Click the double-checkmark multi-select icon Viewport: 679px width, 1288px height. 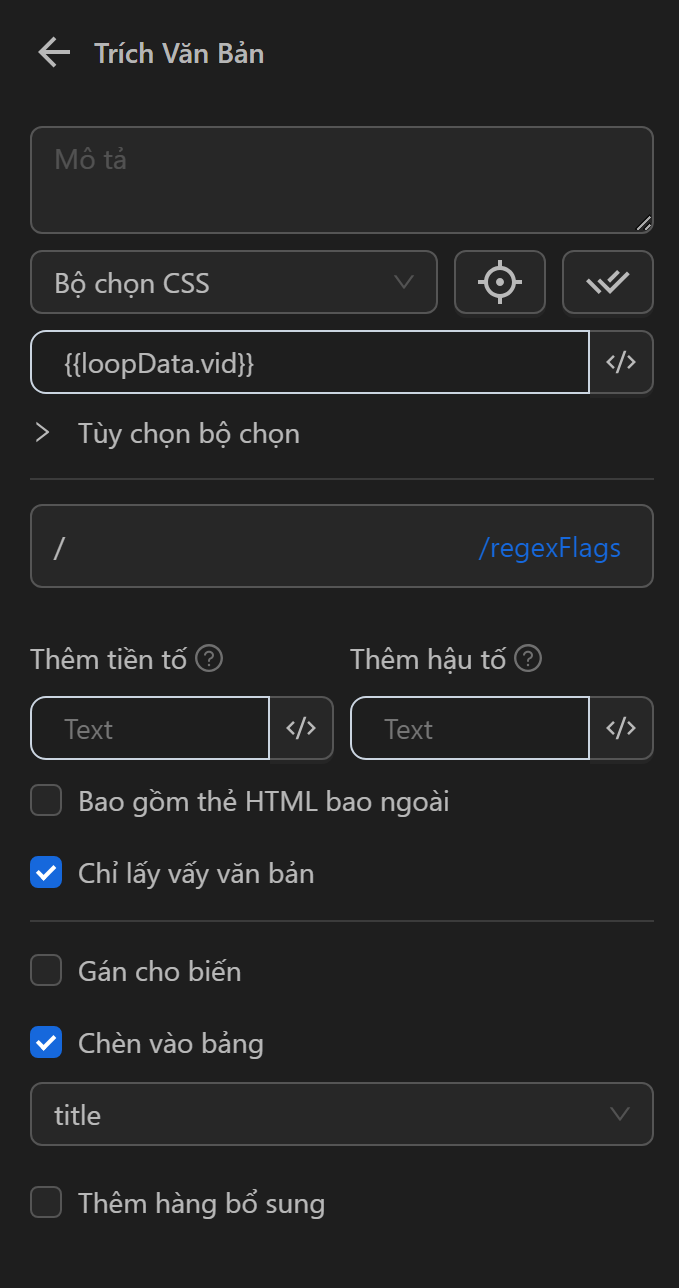[x=608, y=282]
